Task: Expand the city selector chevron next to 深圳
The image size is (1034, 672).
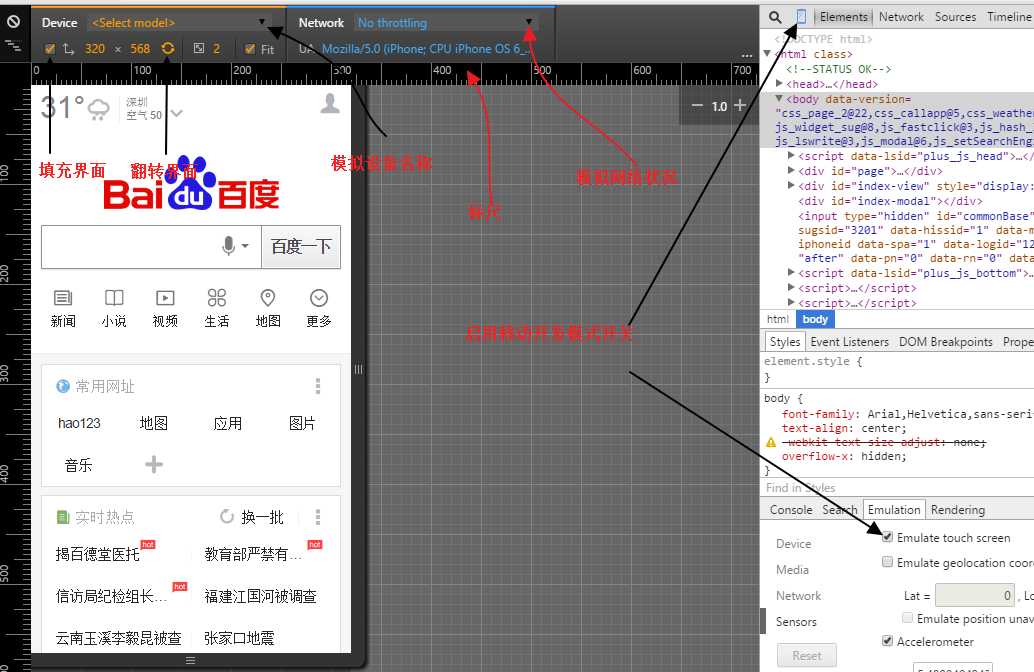Action: click(176, 113)
